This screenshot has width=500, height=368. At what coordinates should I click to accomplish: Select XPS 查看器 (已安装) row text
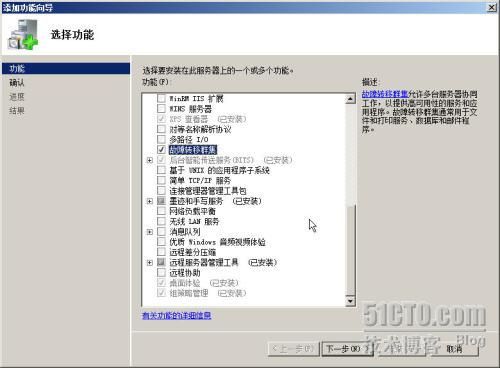coord(208,119)
